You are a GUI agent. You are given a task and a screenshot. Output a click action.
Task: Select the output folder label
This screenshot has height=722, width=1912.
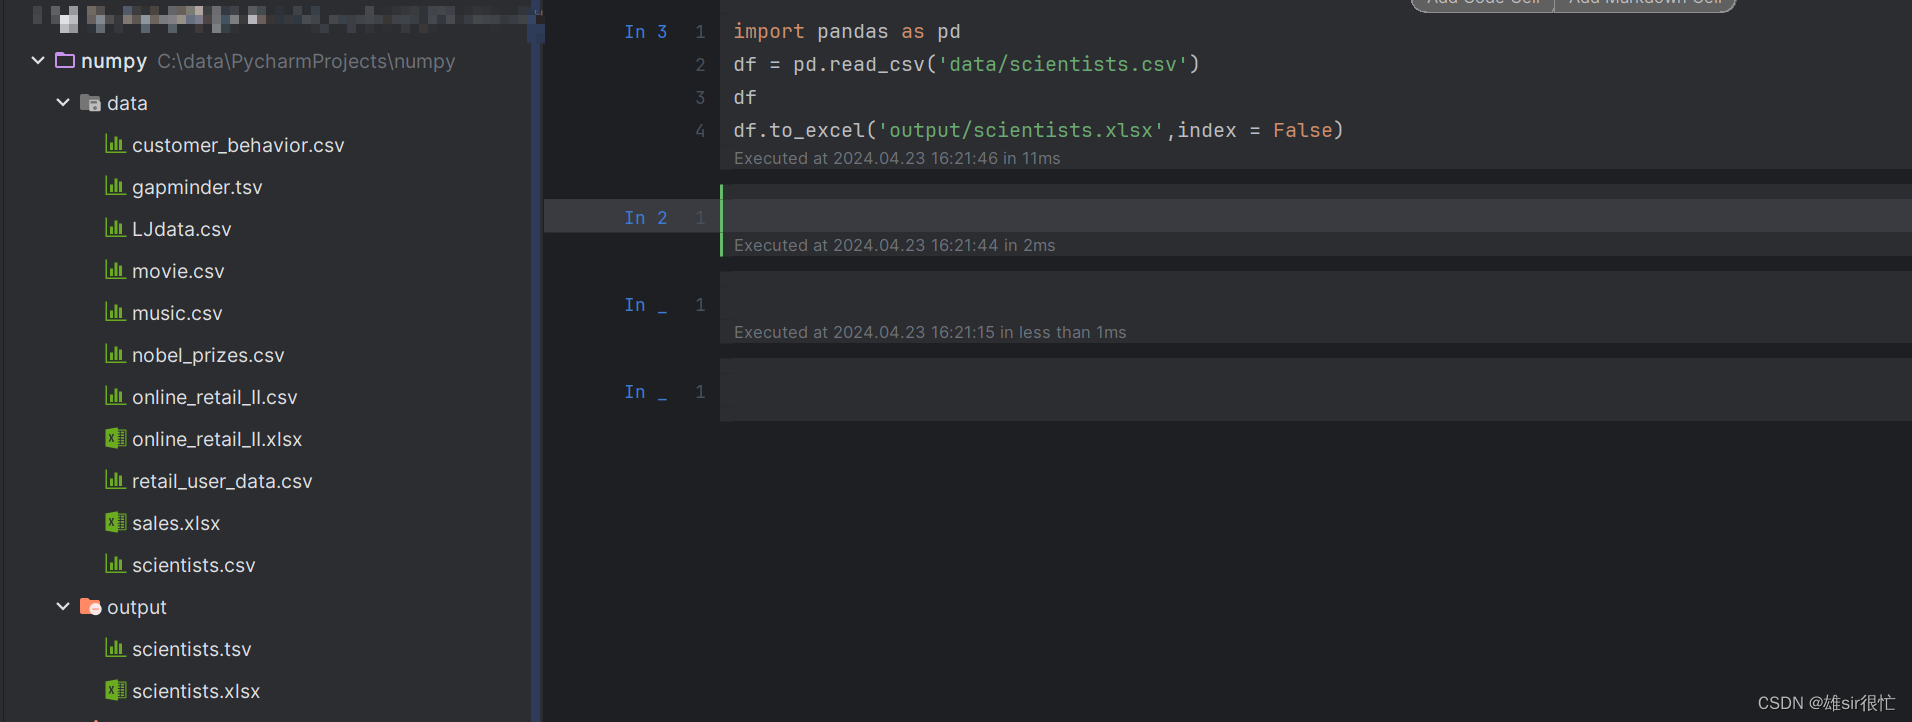[137, 607]
